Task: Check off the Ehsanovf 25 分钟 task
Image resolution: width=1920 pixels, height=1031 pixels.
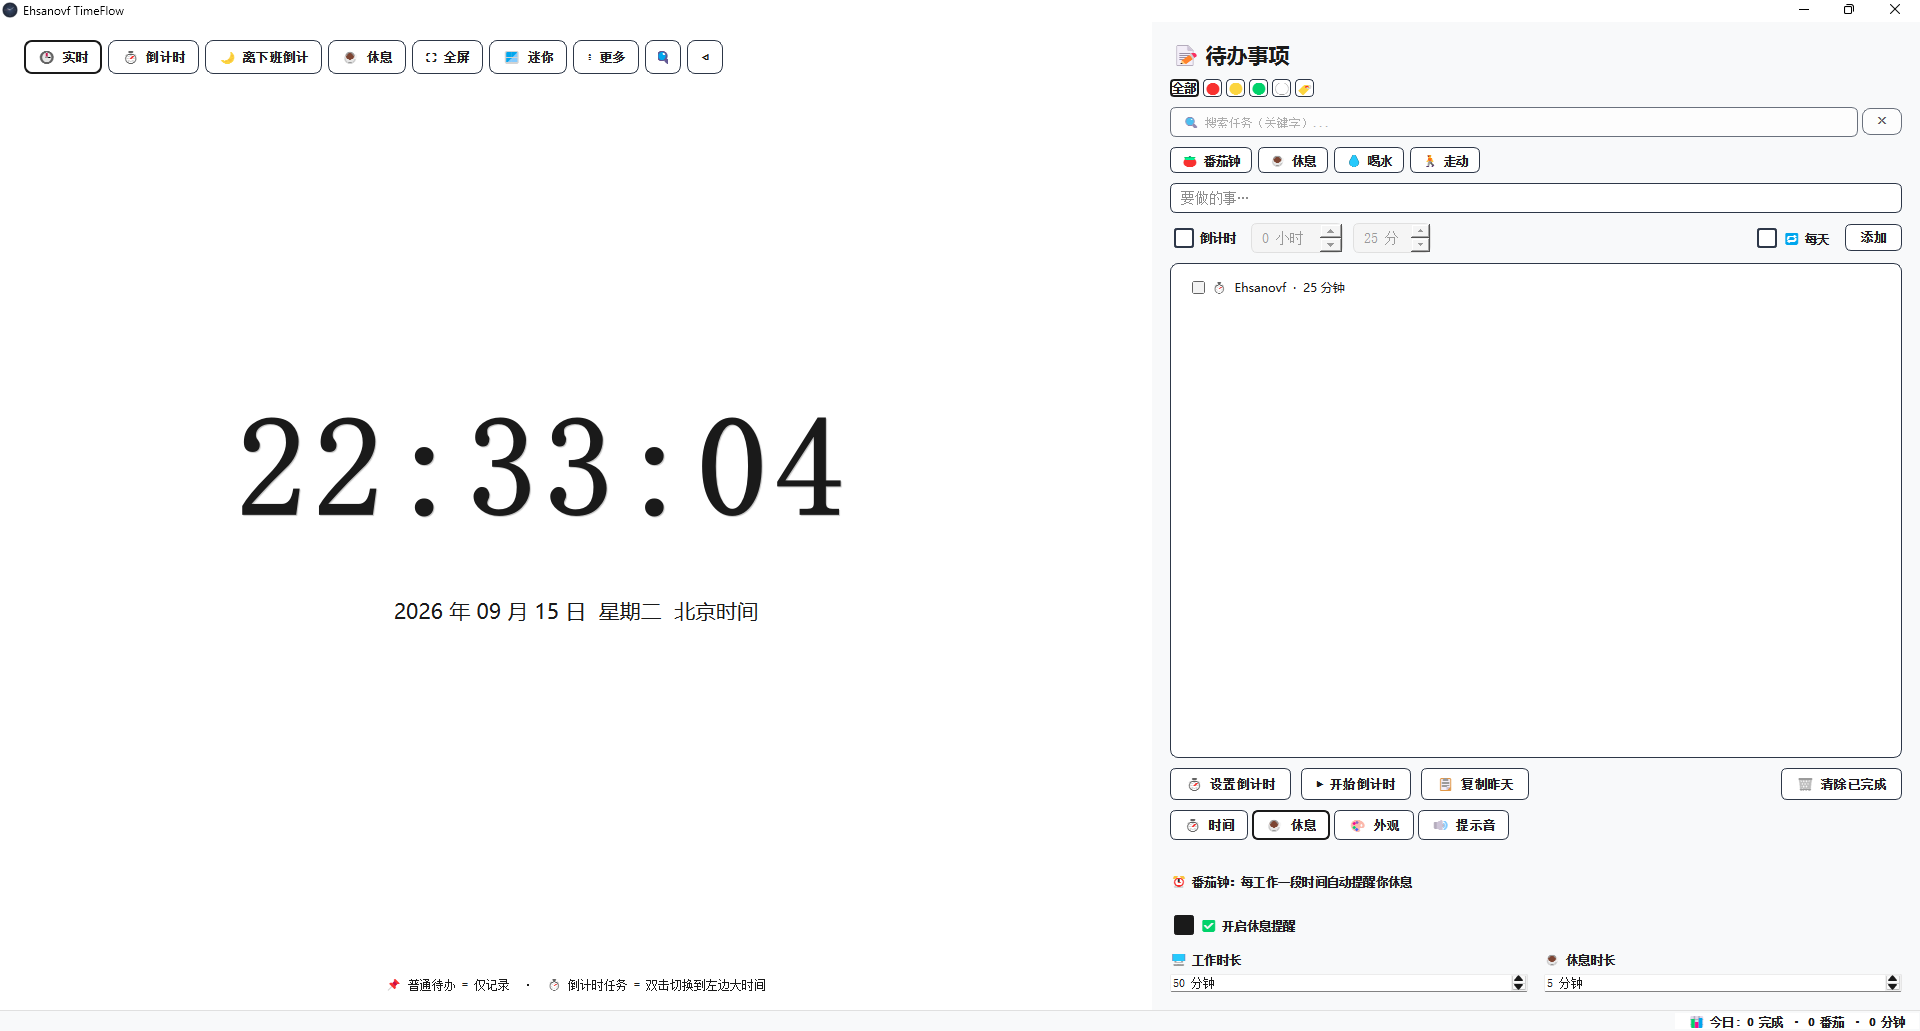Action: coord(1198,287)
